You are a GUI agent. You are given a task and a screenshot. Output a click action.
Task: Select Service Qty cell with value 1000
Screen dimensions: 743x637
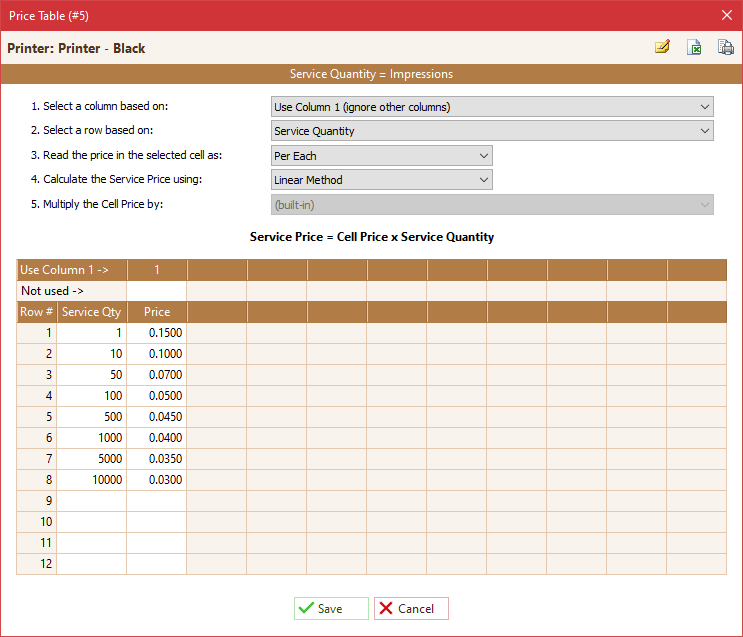pyautogui.click(x=91, y=437)
